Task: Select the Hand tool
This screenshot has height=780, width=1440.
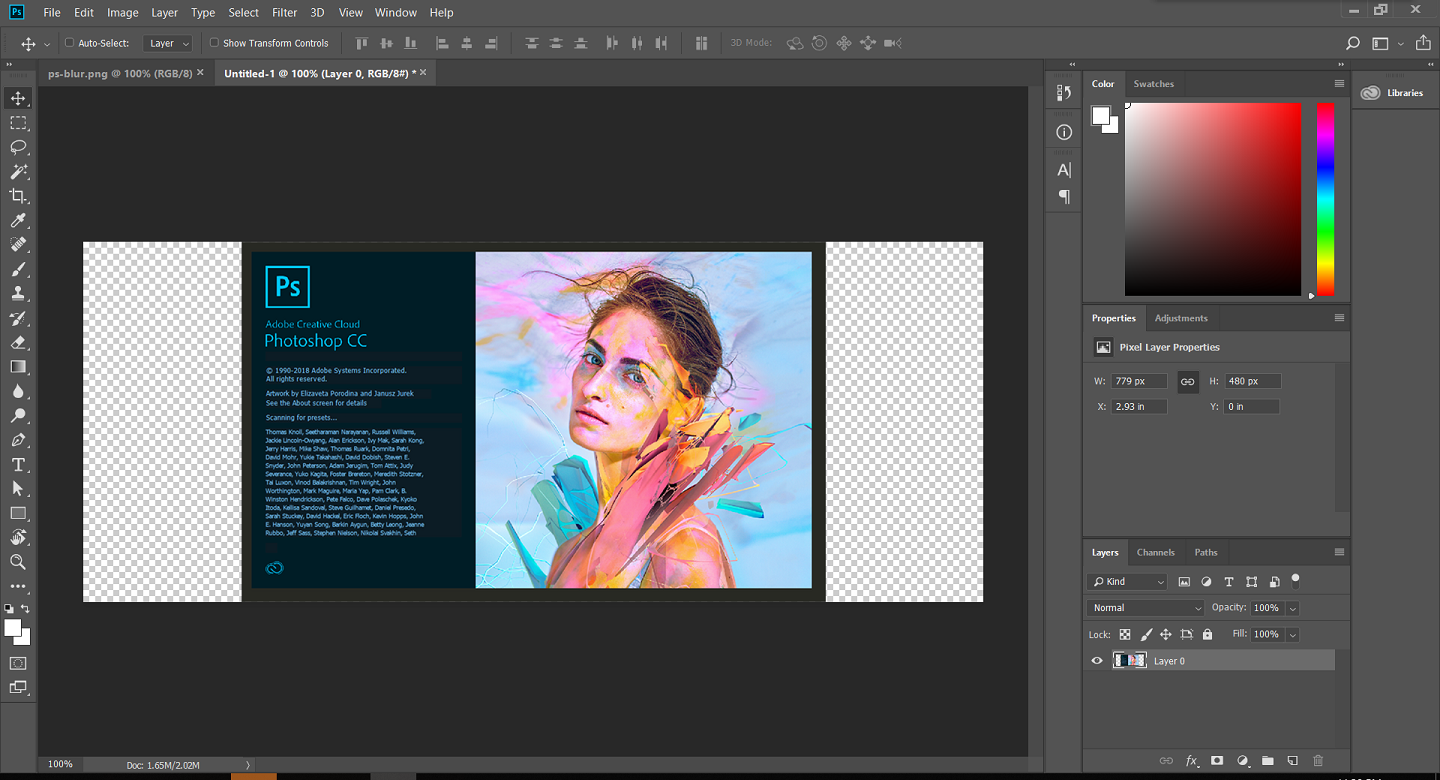Action: click(x=18, y=538)
